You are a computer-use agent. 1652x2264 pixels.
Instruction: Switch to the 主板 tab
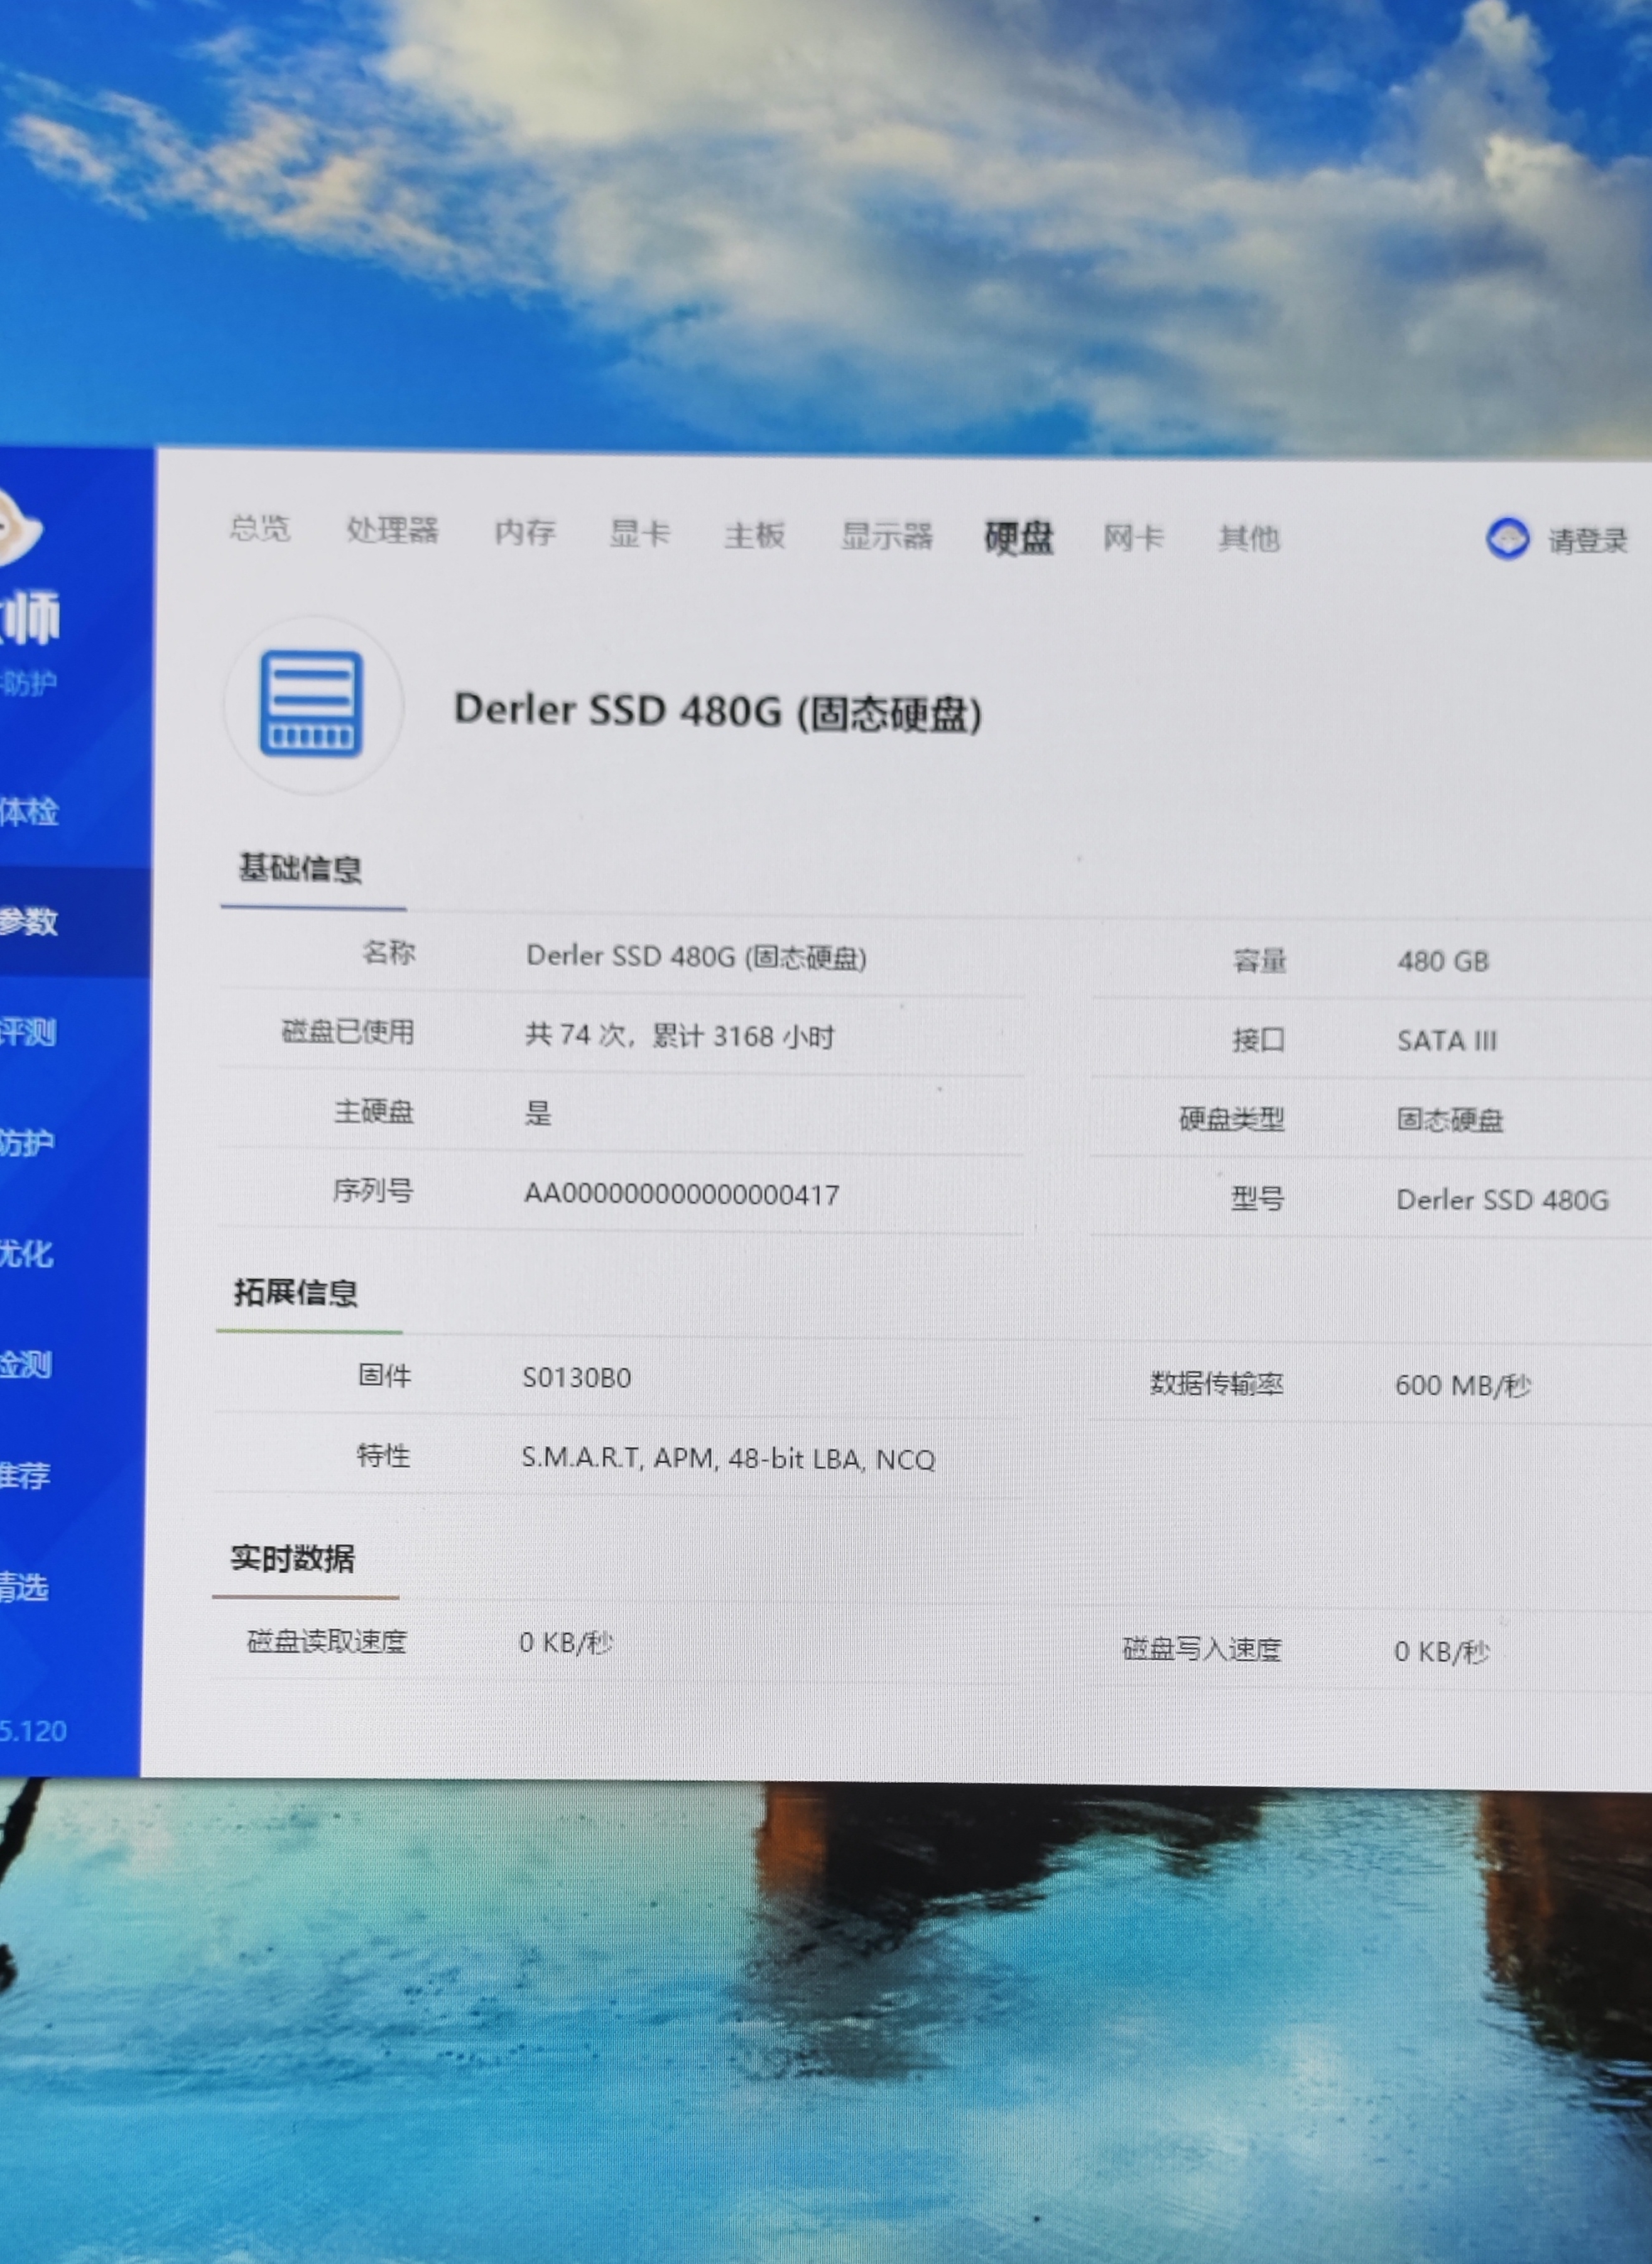pyautogui.click(x=754, y=535)
